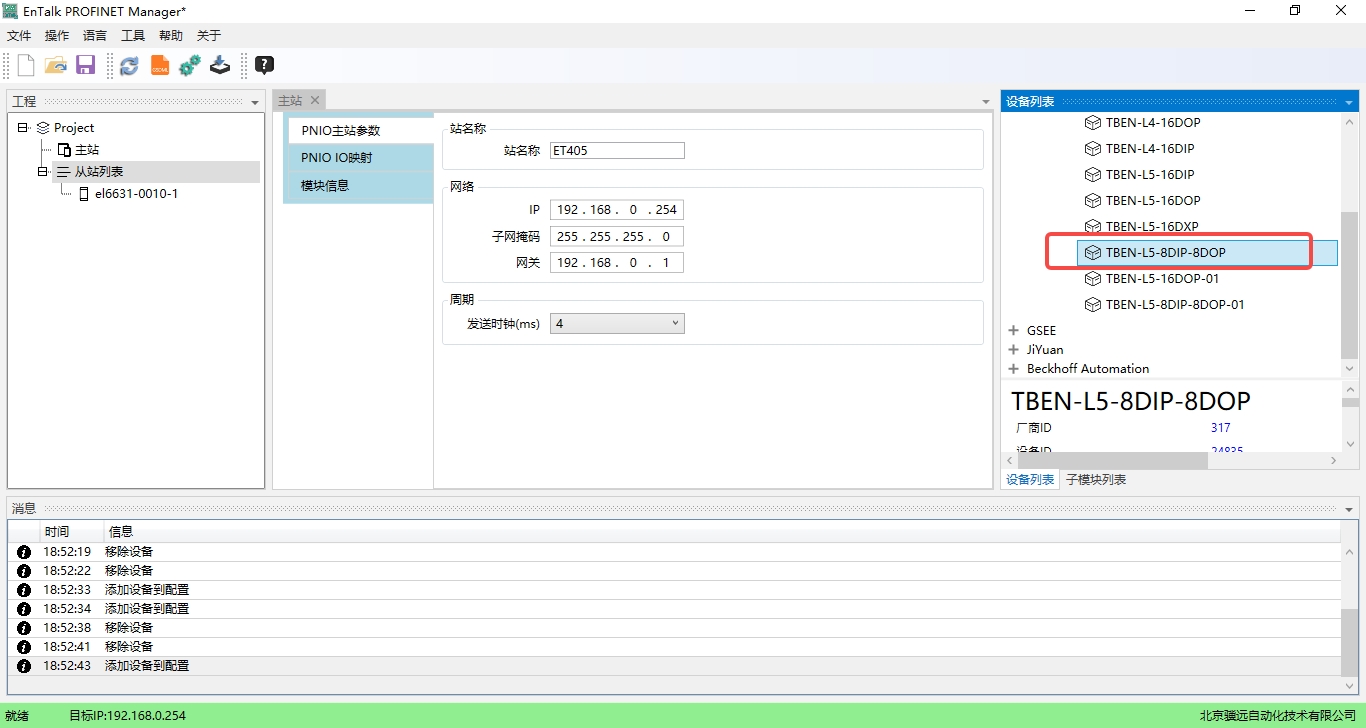Viewport: 1366px width, 728px height.
Task: Select el6631-0010-1 slave device in tree
Action: pos(136,194)
